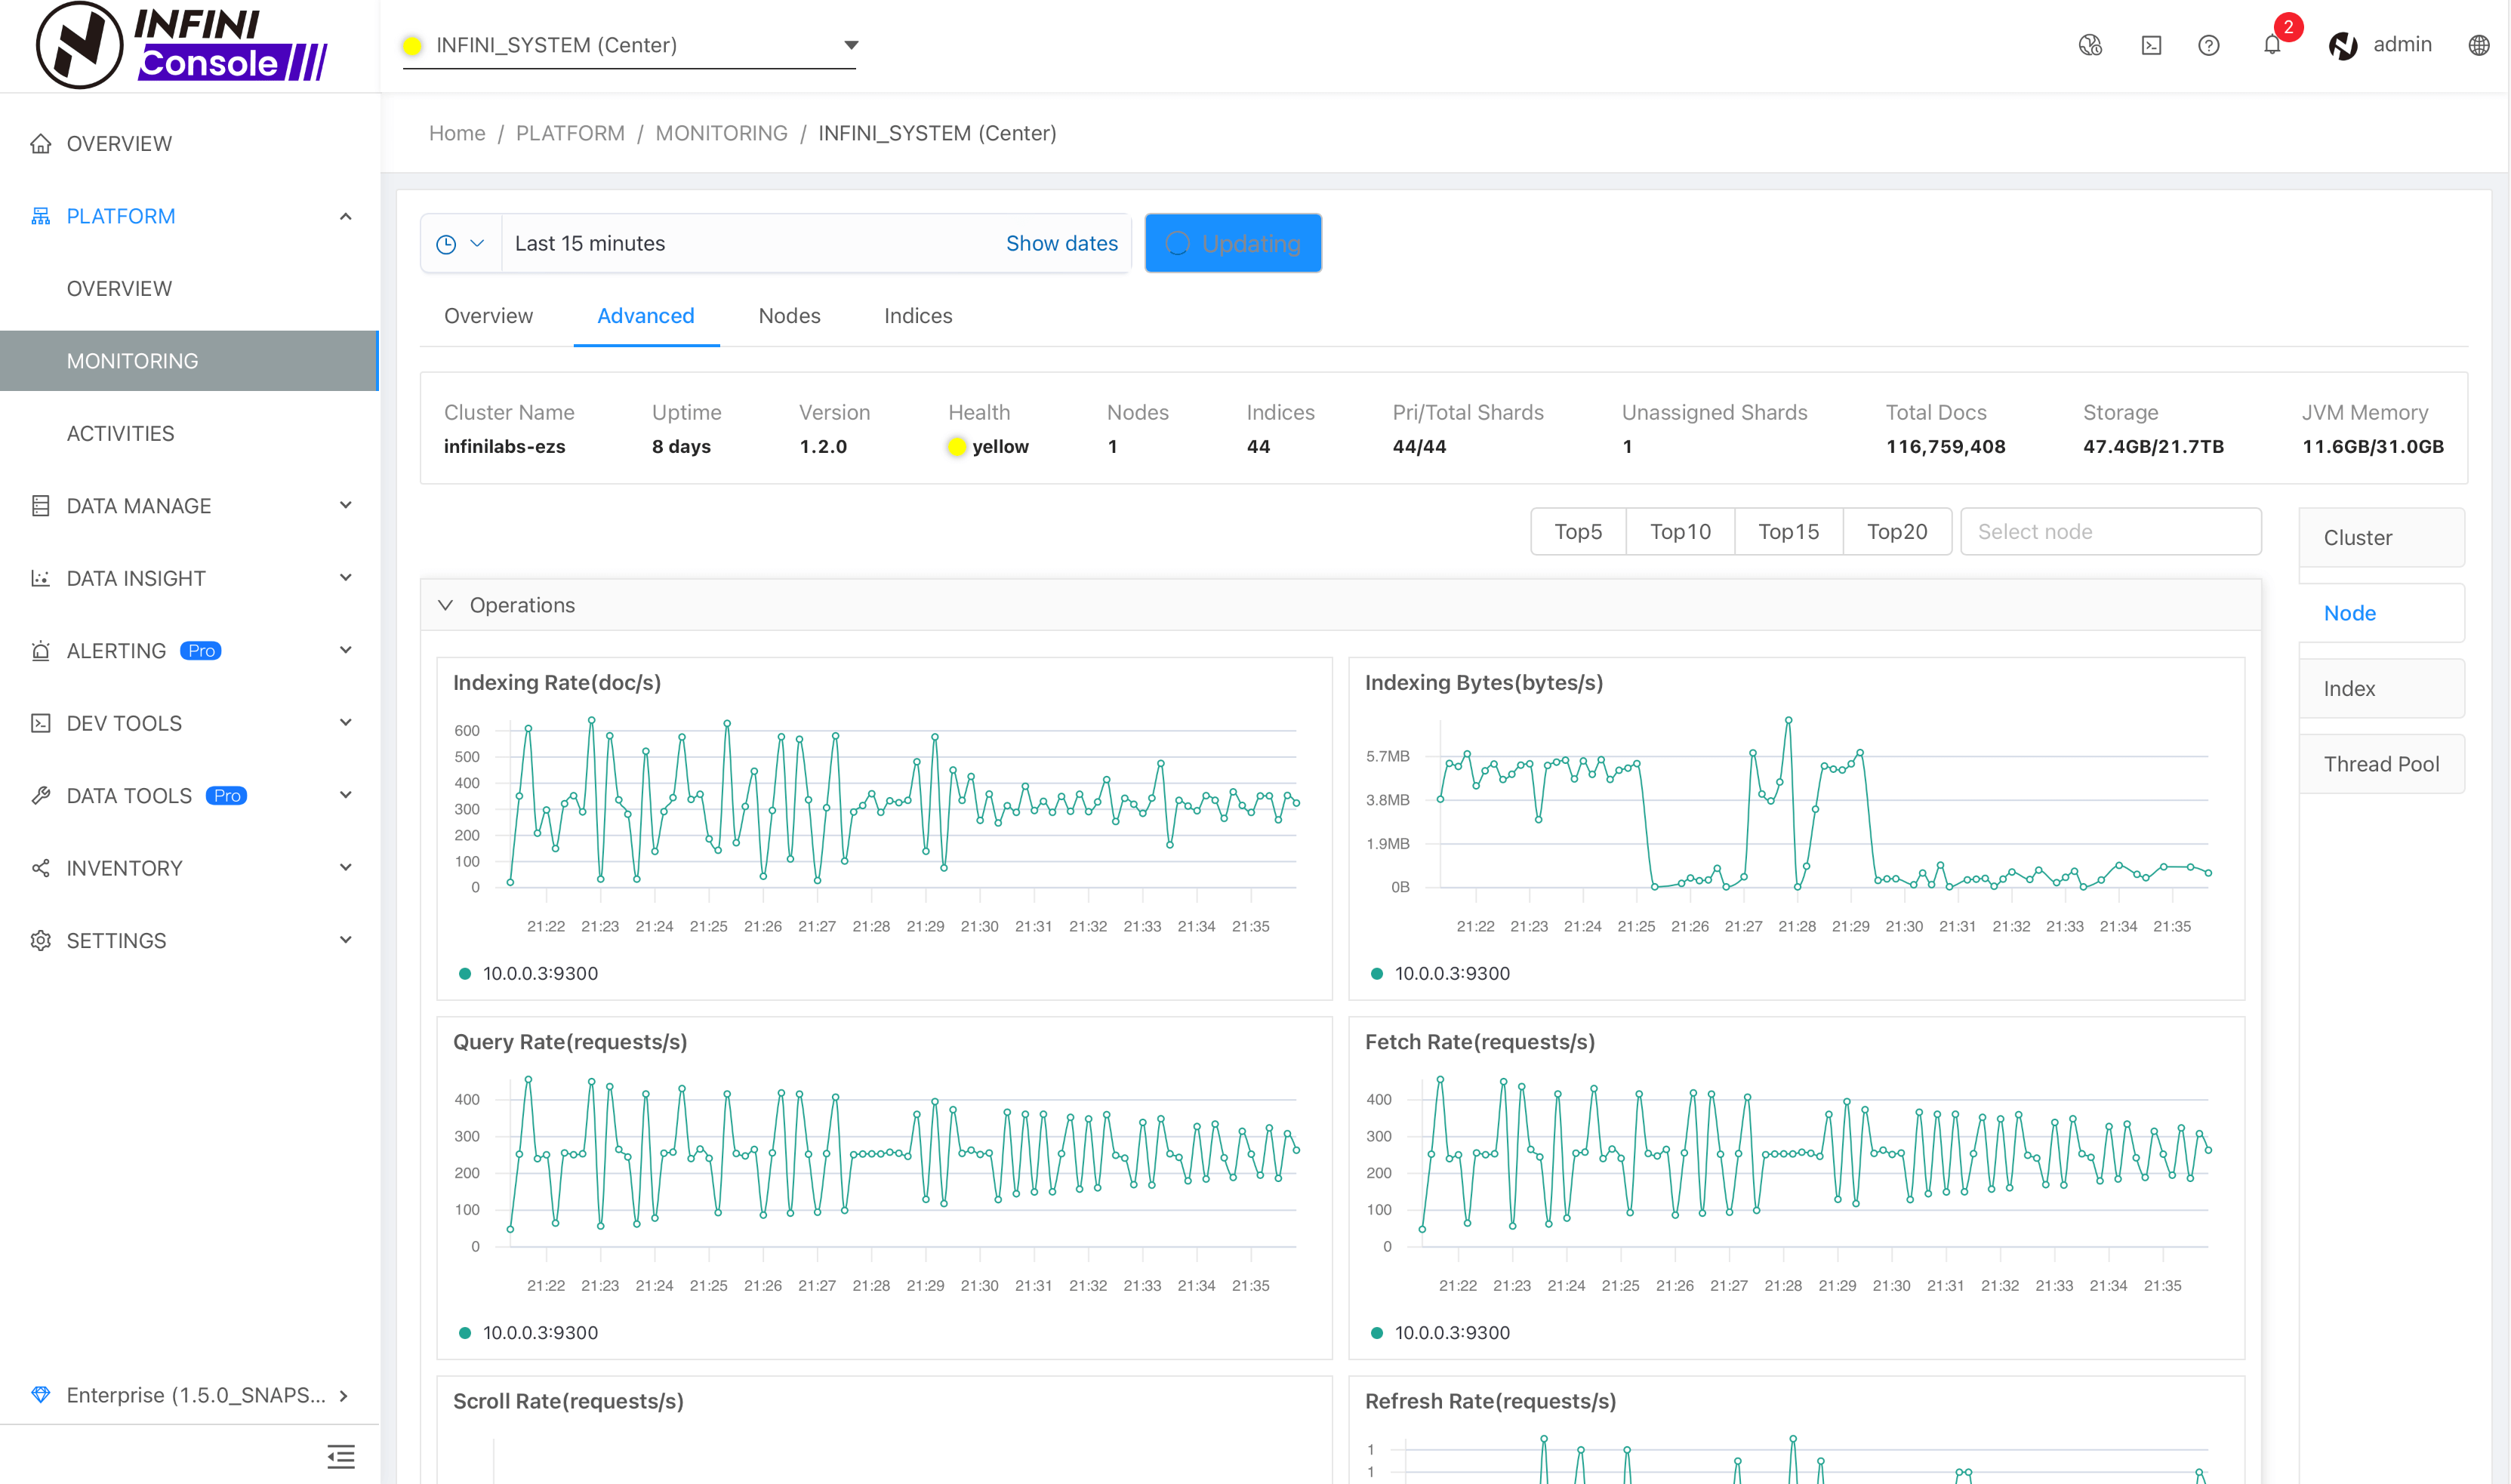Click the DATA TOOLS wrench icon
2511x1484 pixels.
click(x=40, y=796)
